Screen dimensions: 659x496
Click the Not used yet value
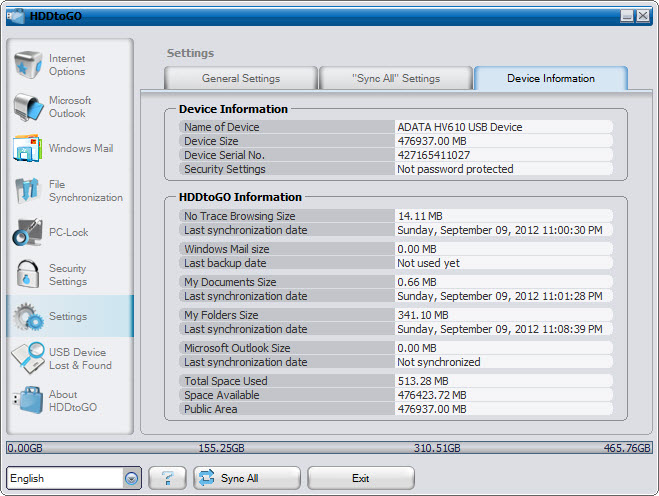tap(429, 263)
